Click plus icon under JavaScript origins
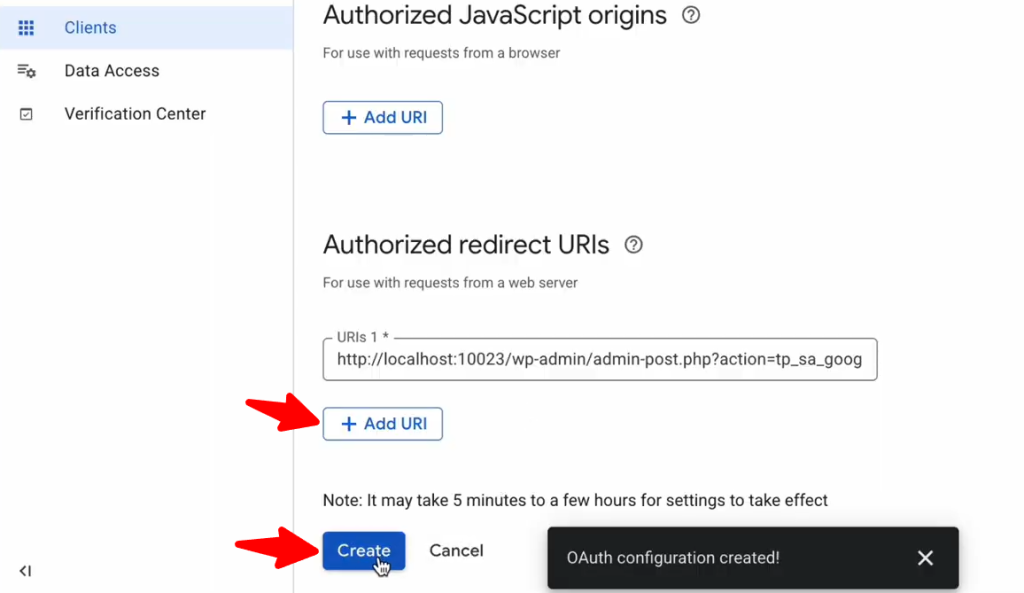The height and width of the screenshot is (593, 1024). (x=349, y=118)
